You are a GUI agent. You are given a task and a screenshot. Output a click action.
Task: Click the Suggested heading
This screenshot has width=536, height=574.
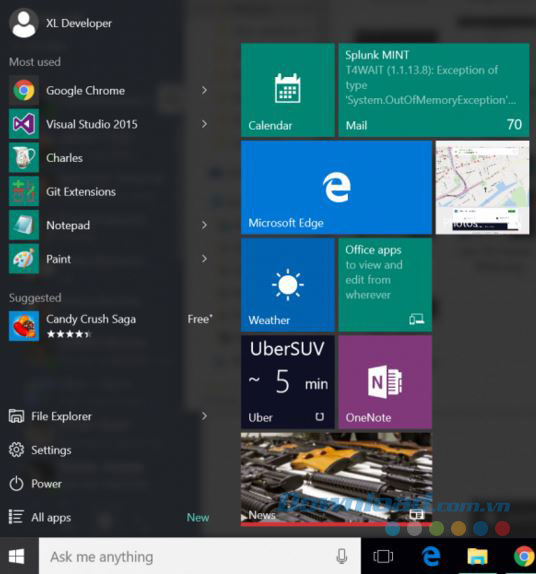[x=35, y=298]
